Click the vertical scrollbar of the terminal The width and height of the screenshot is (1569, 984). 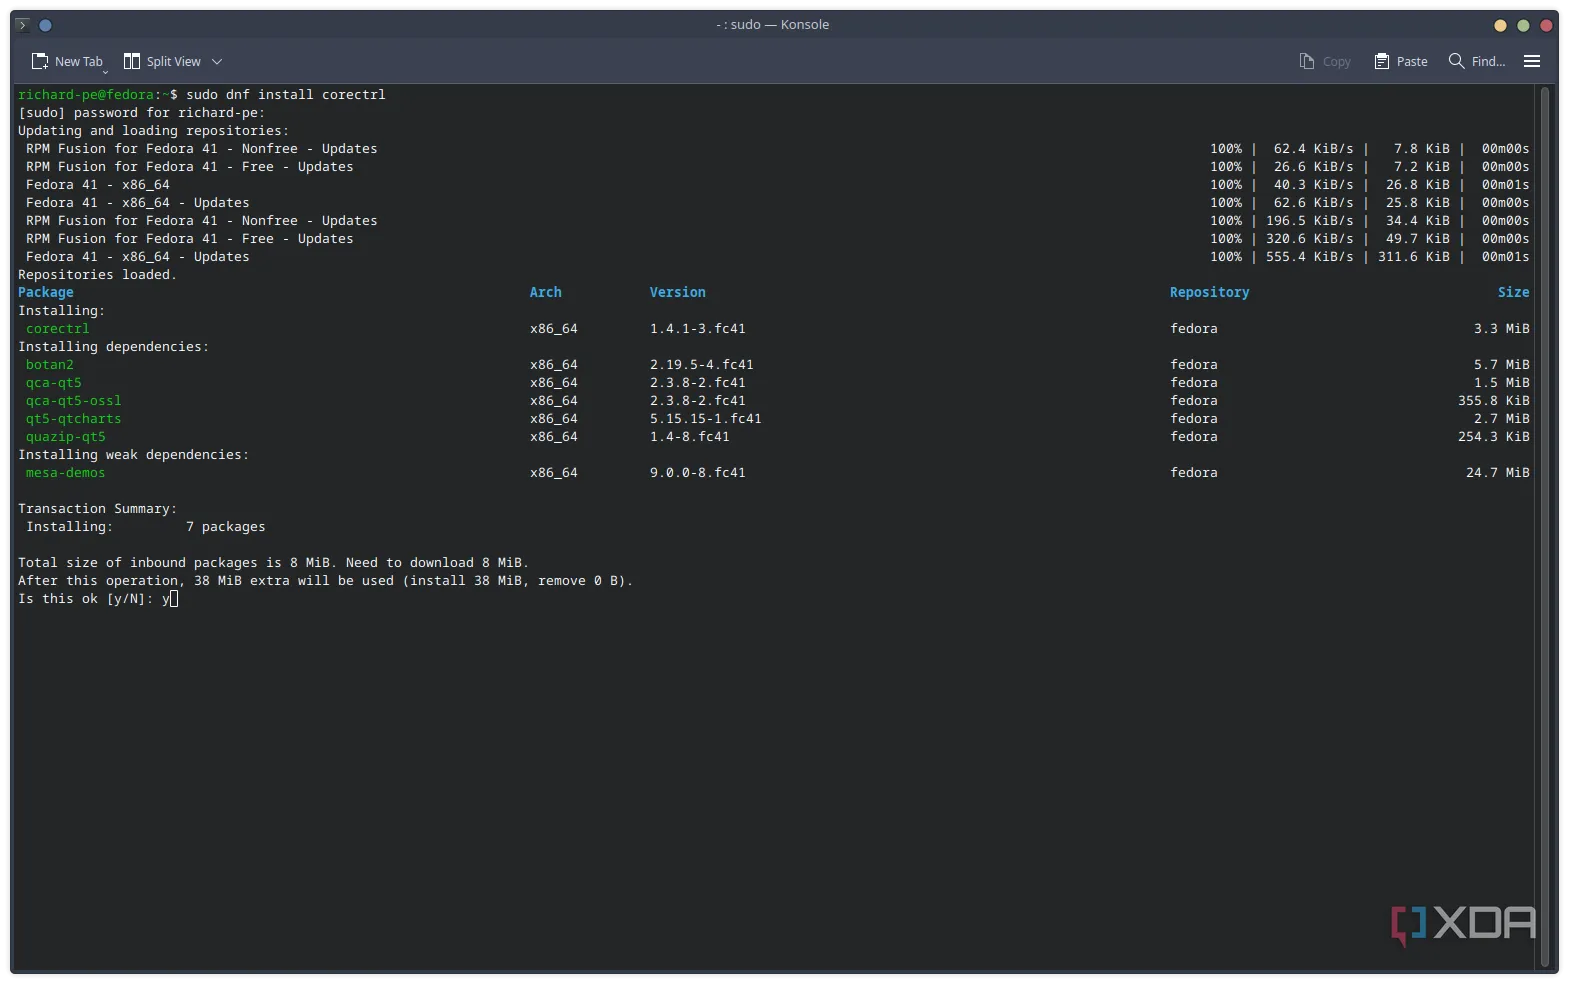coord(1544,527)
